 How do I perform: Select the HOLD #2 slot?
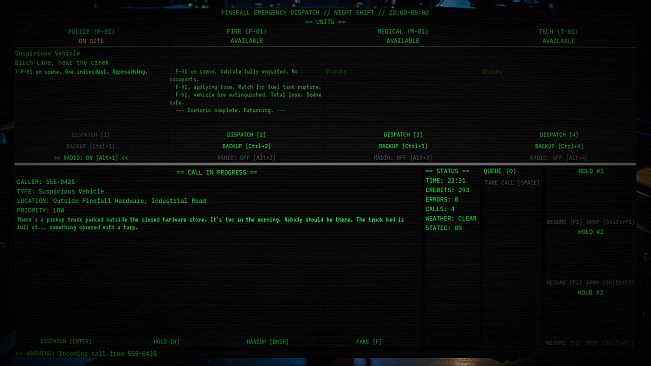click(x=590, y=232)
